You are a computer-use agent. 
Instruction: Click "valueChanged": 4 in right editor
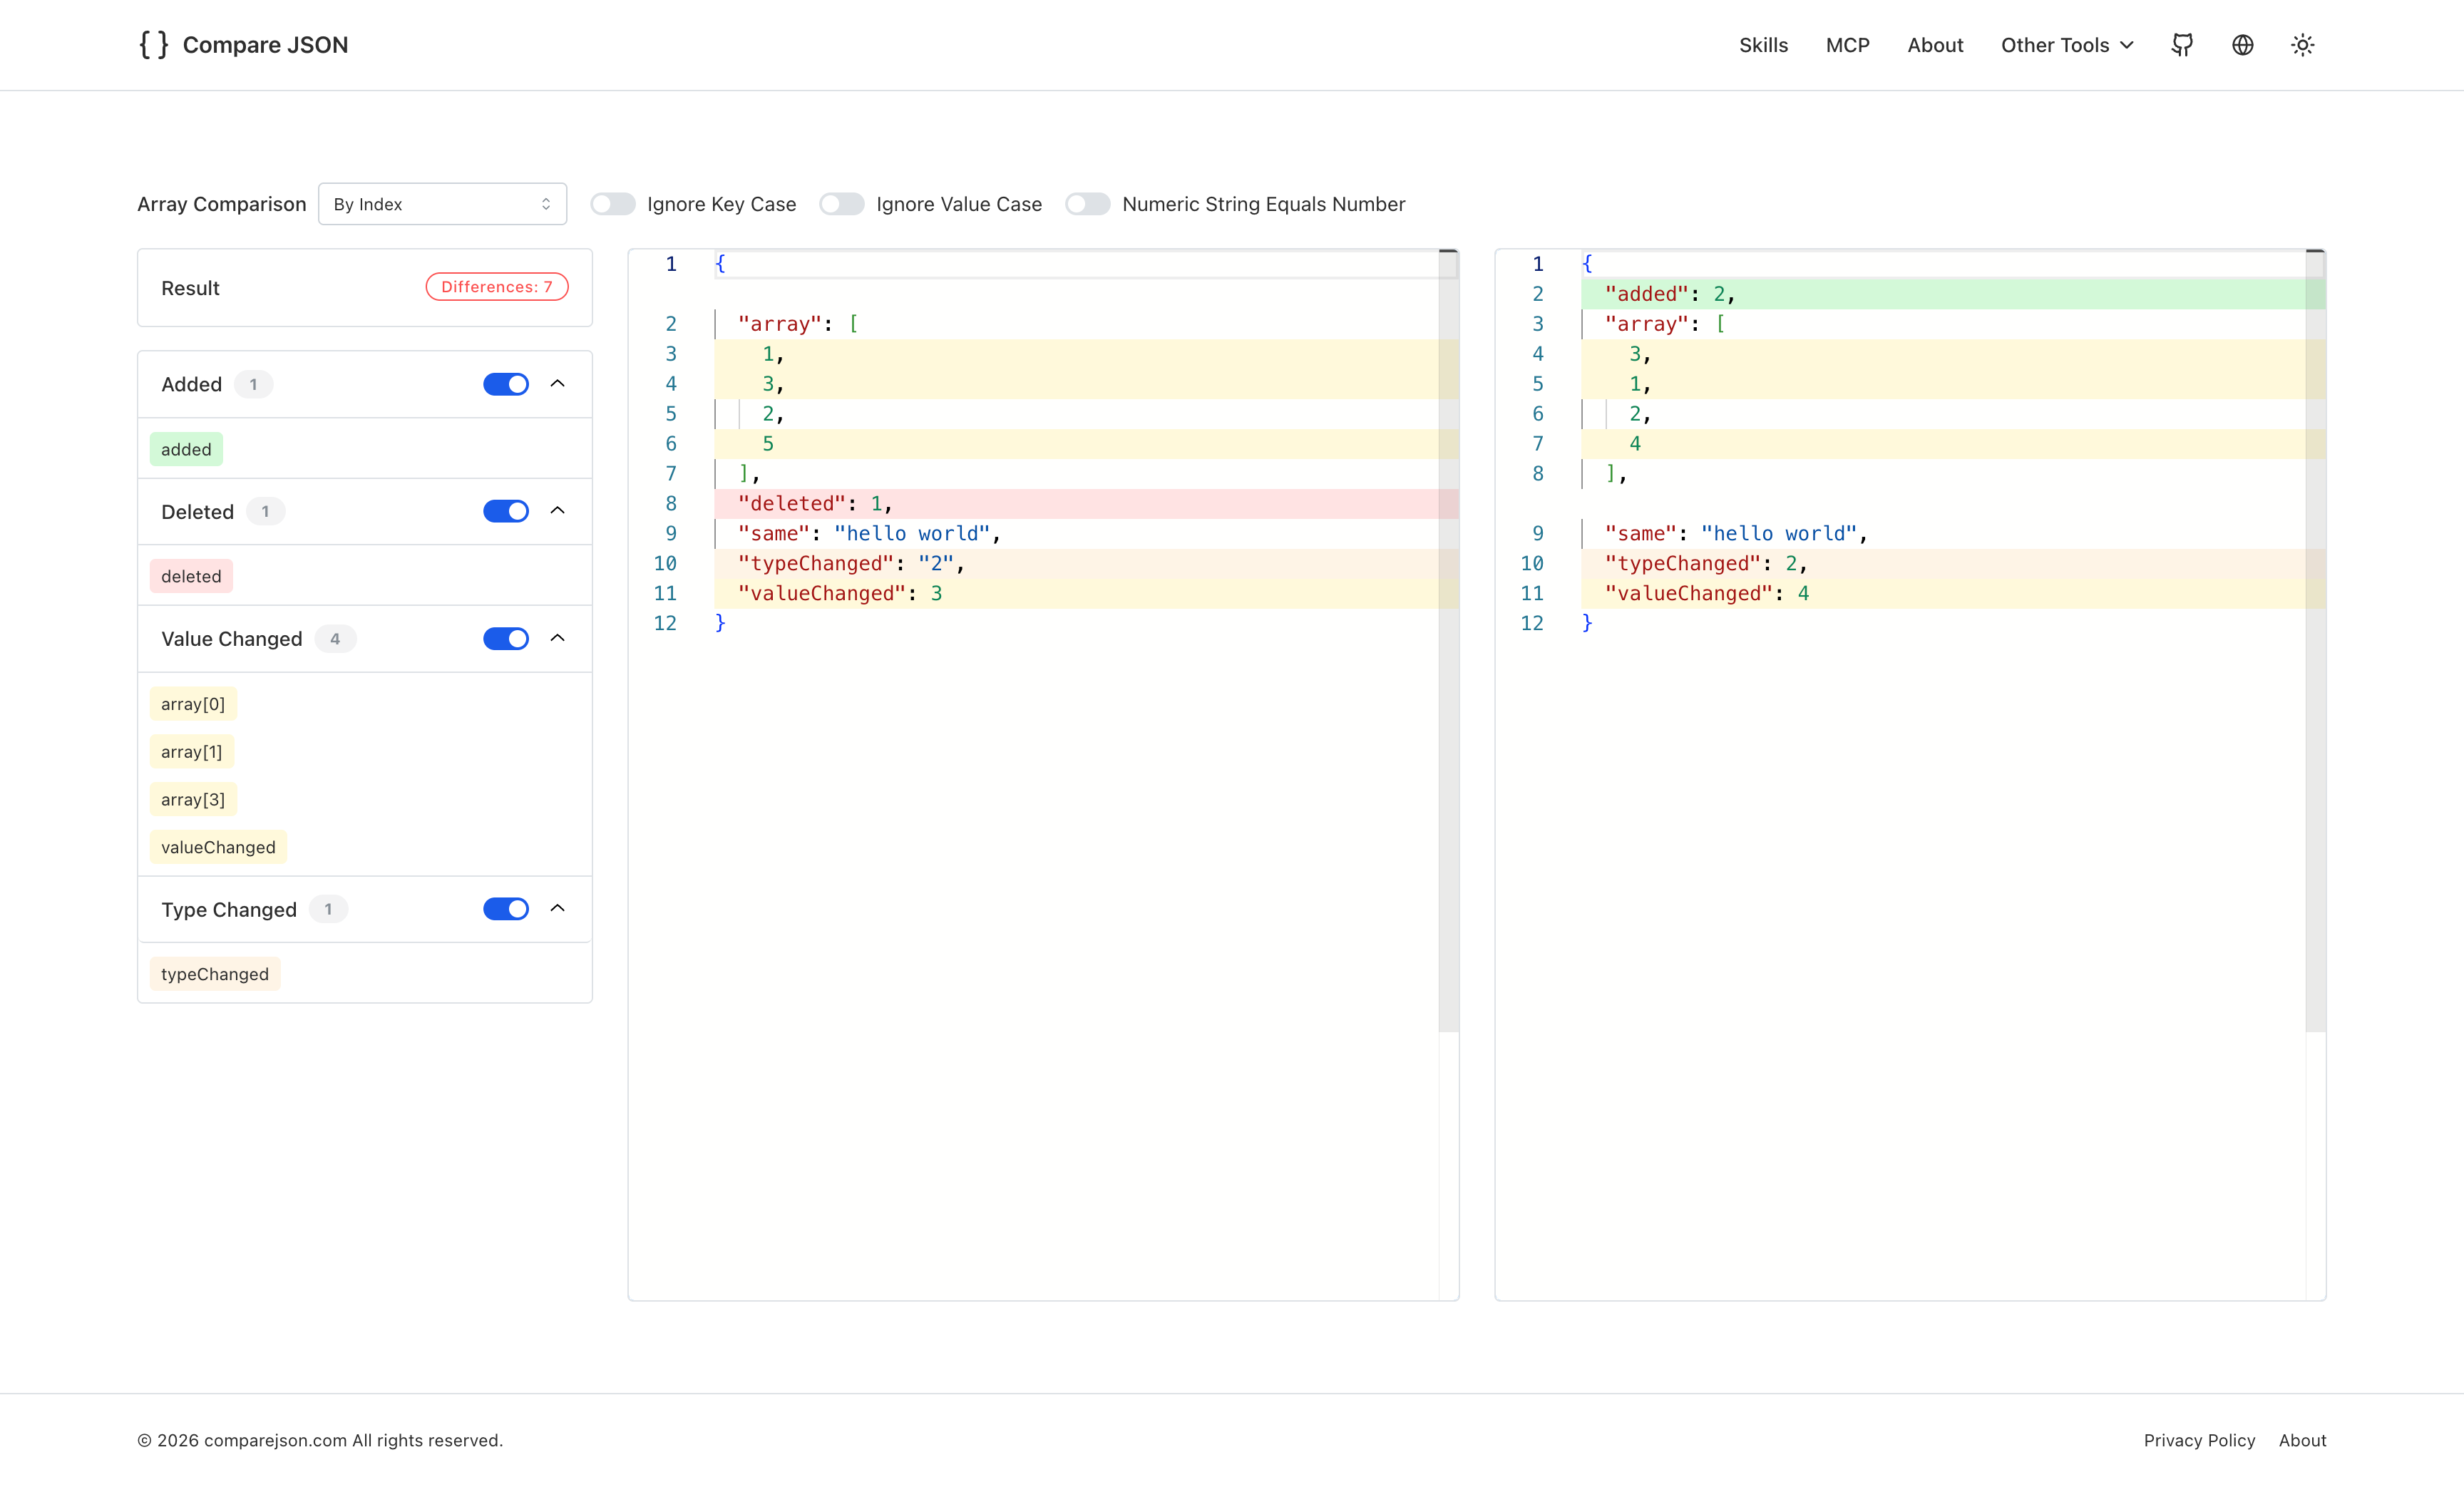point(1706,594)
